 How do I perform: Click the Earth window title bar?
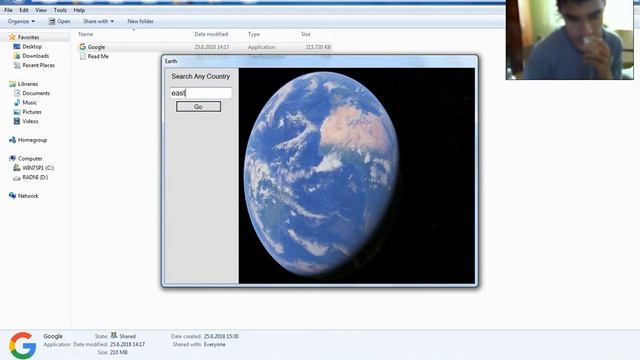point(320,61)
